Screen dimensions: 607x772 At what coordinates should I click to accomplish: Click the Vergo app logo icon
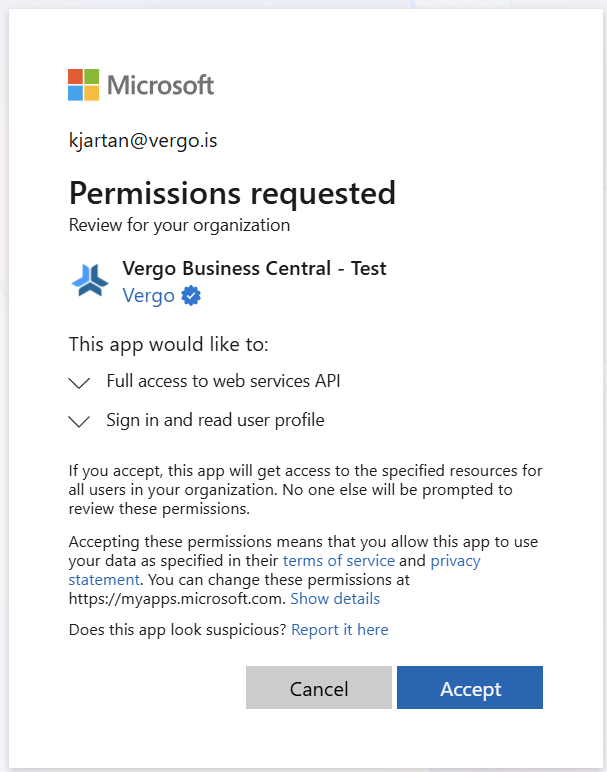coord(90,281)
